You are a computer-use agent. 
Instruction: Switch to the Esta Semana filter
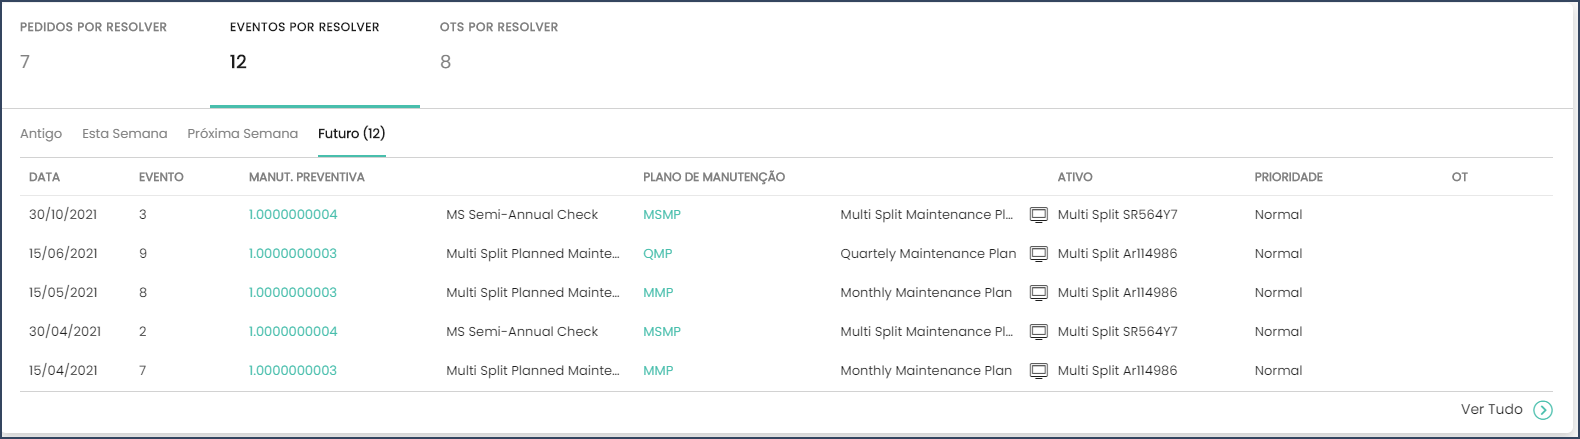tap(125, 133)
